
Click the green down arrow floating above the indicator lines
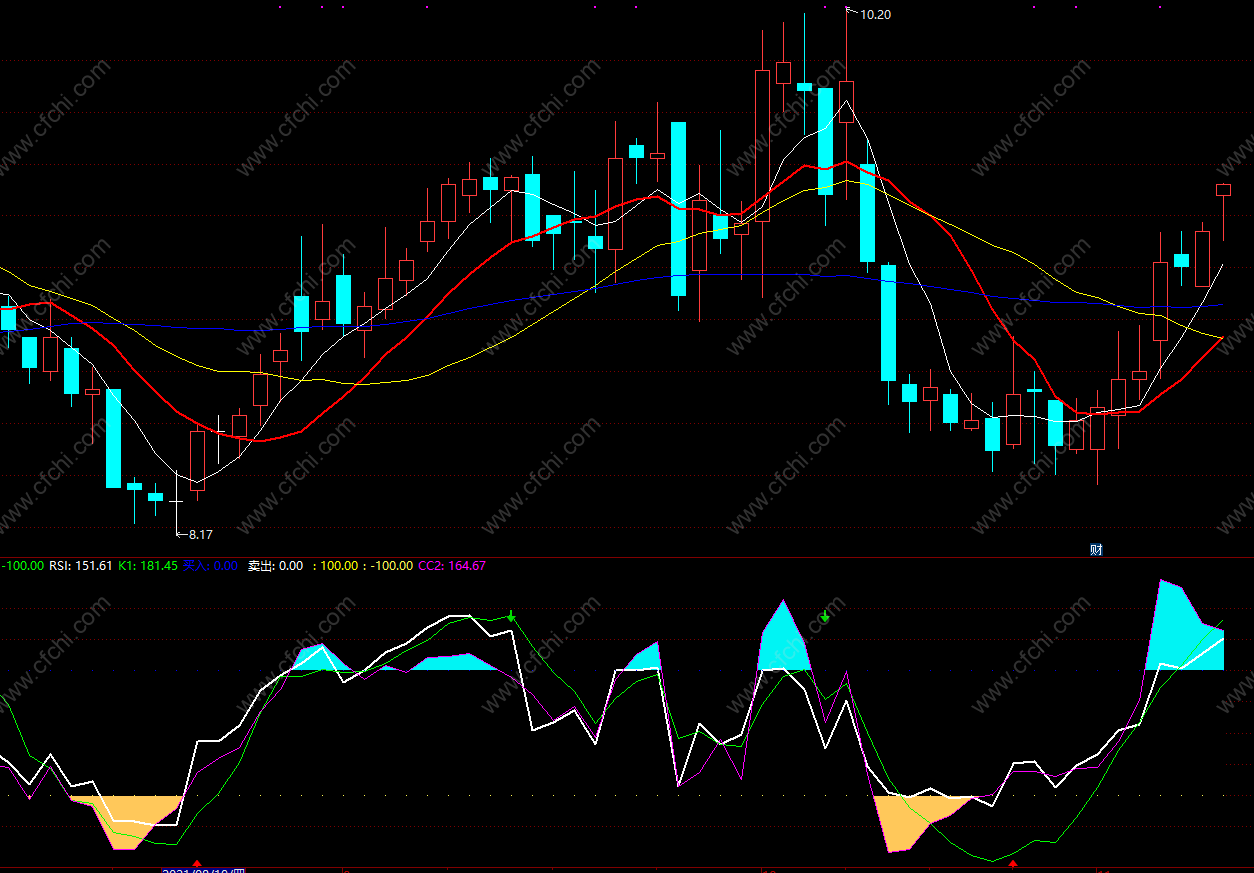pyautogui.click(x=825, y=616)
